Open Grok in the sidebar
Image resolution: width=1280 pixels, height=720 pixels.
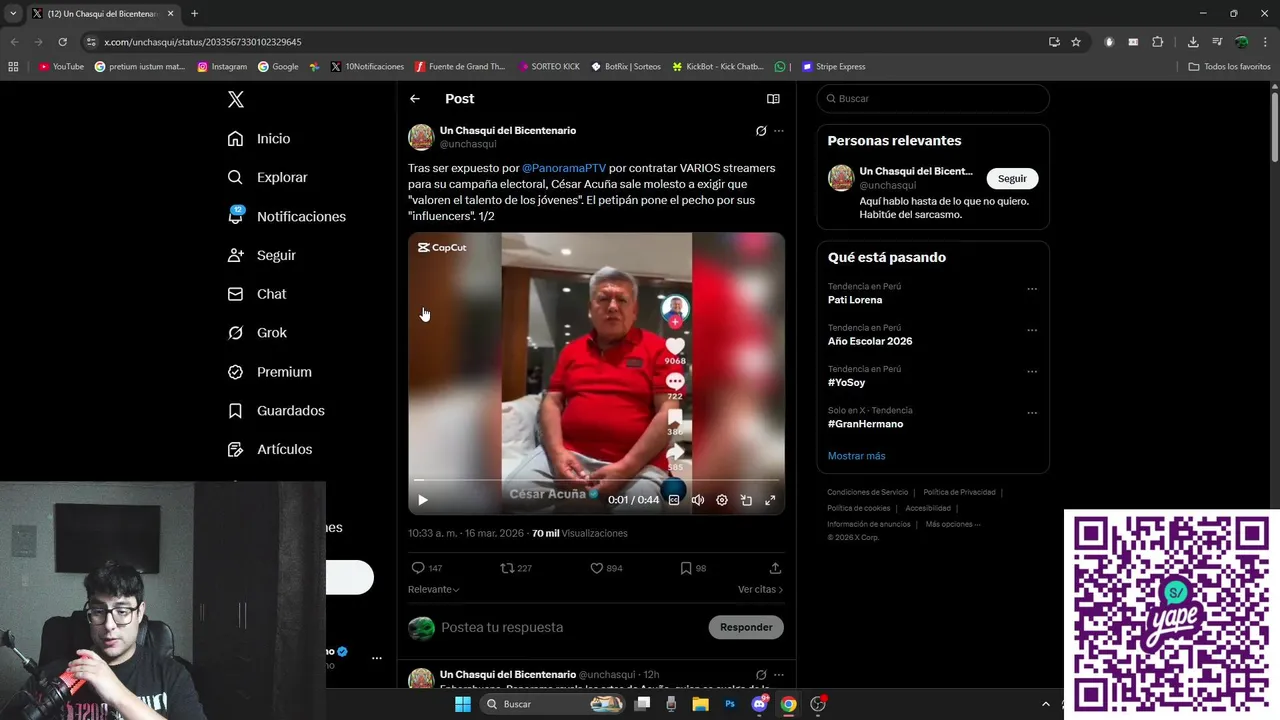coord(257,333)
